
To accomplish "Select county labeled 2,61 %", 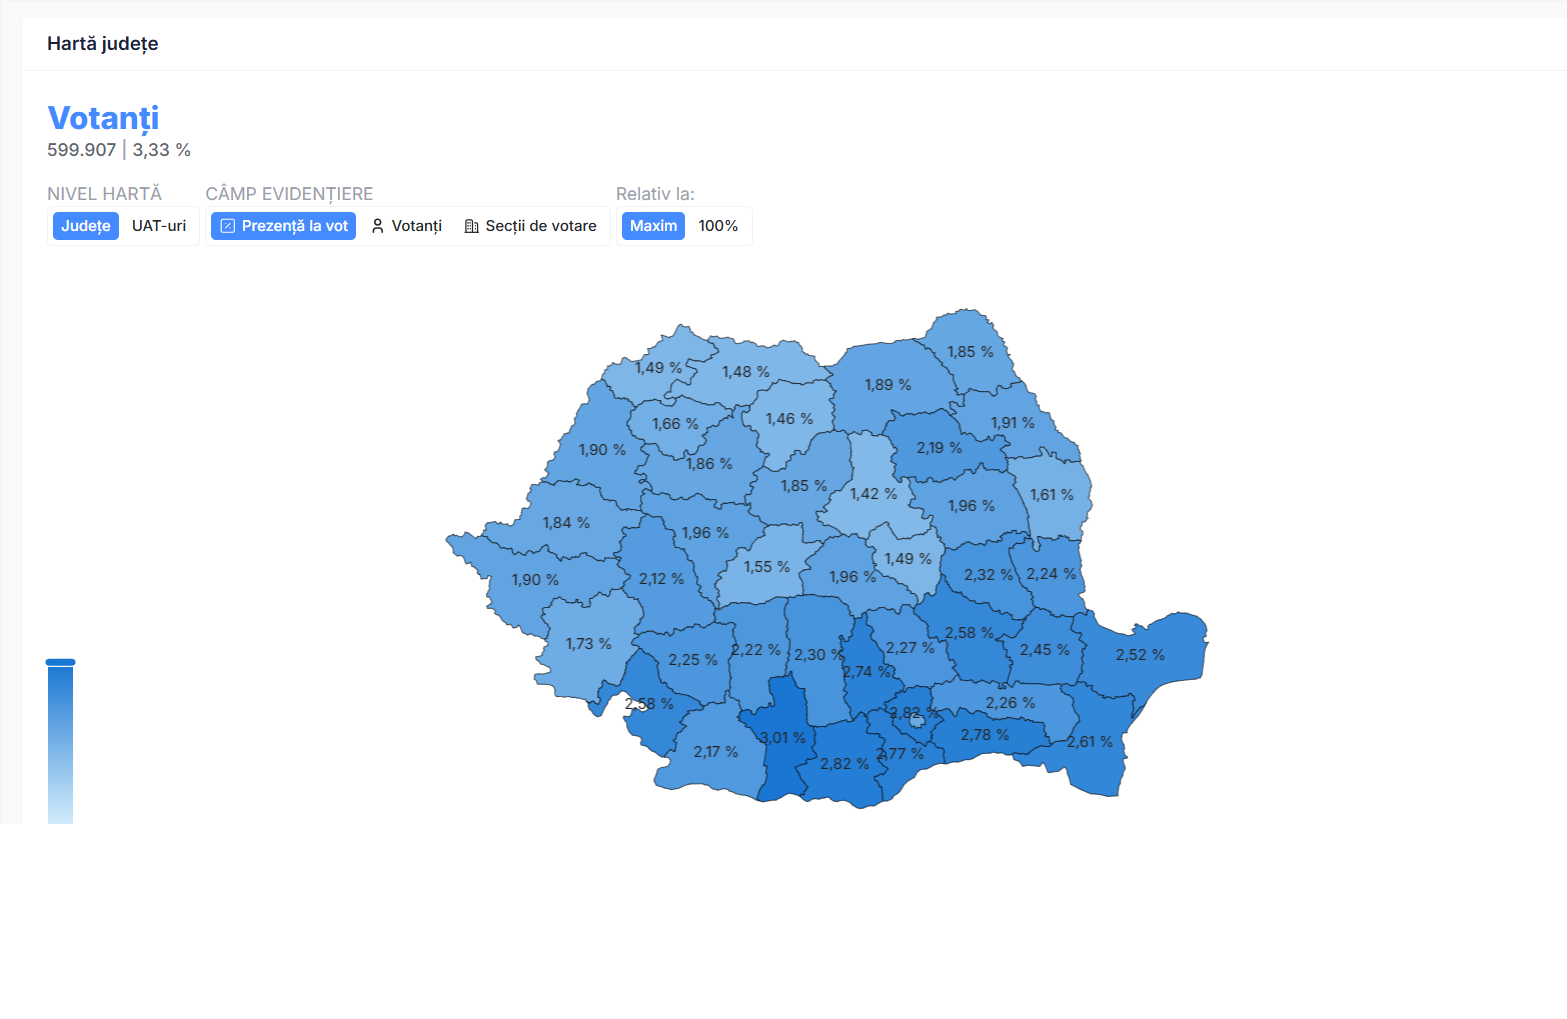I will (1090, 742).
